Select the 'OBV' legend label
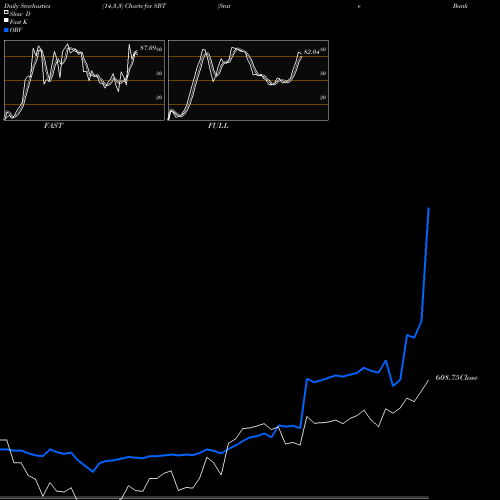500x500 pixels. (x=16, y=30)
